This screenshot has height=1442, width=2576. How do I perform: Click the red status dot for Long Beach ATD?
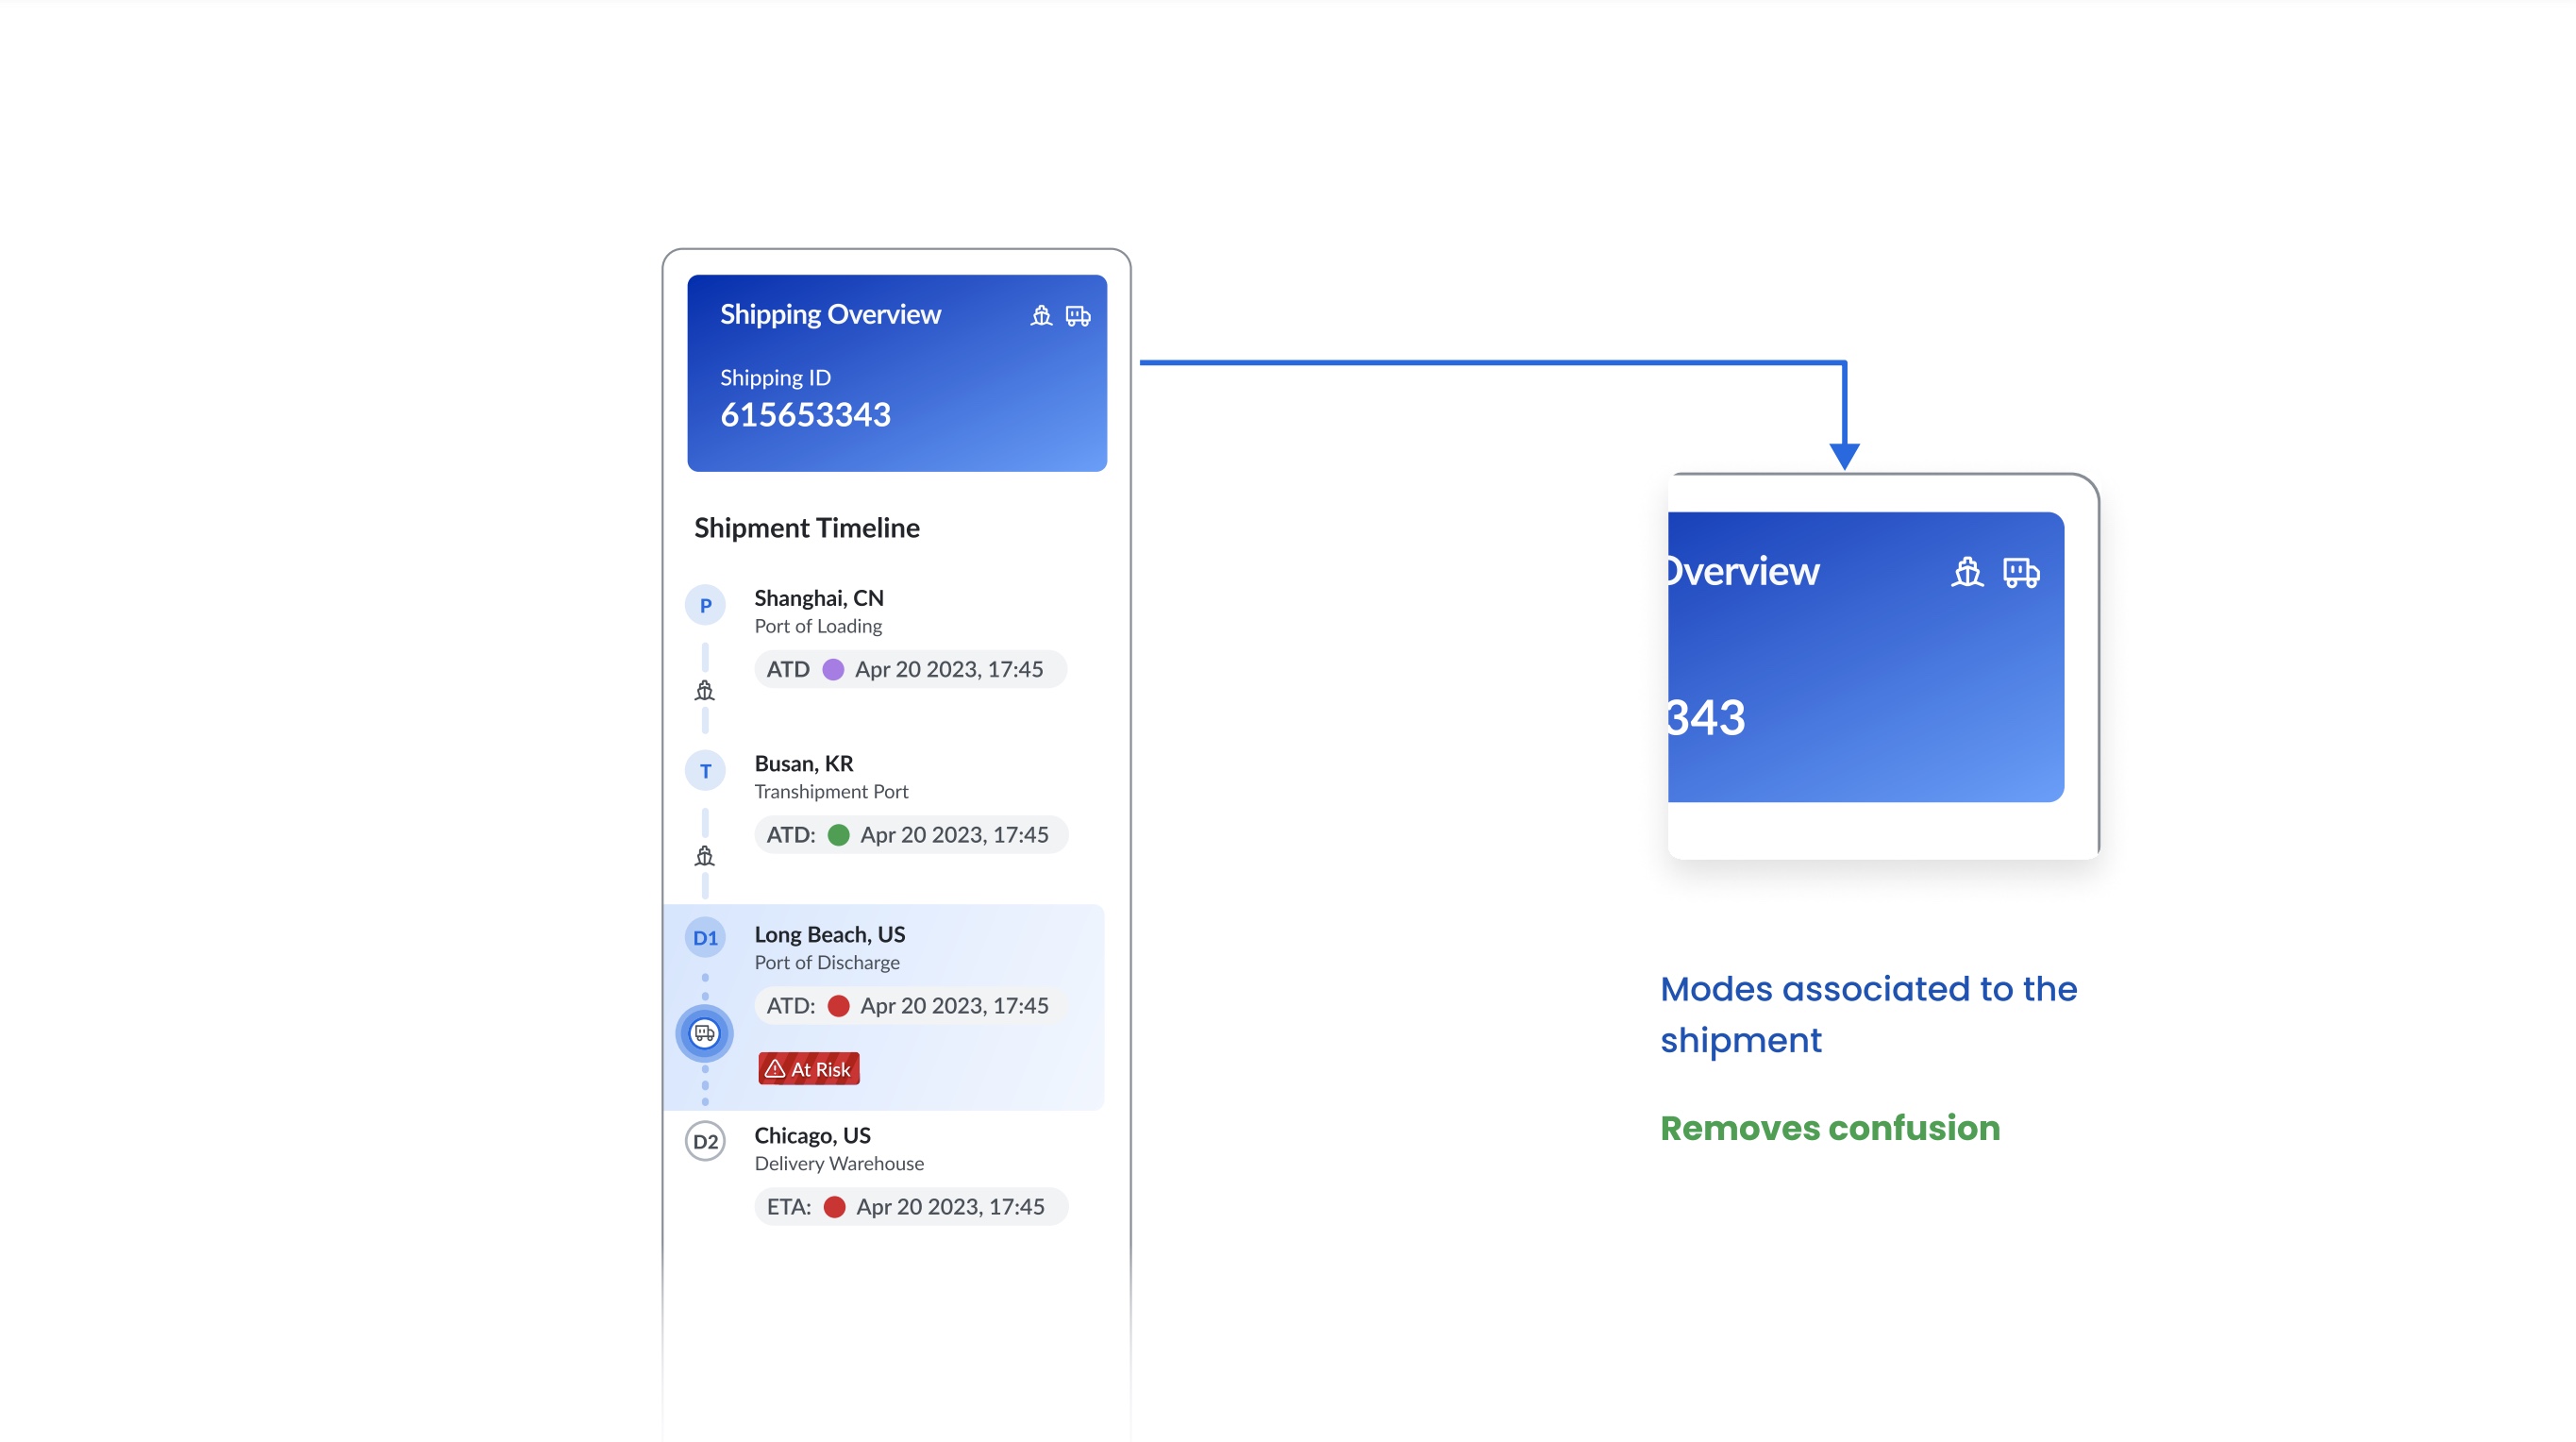click(839, 1006)
